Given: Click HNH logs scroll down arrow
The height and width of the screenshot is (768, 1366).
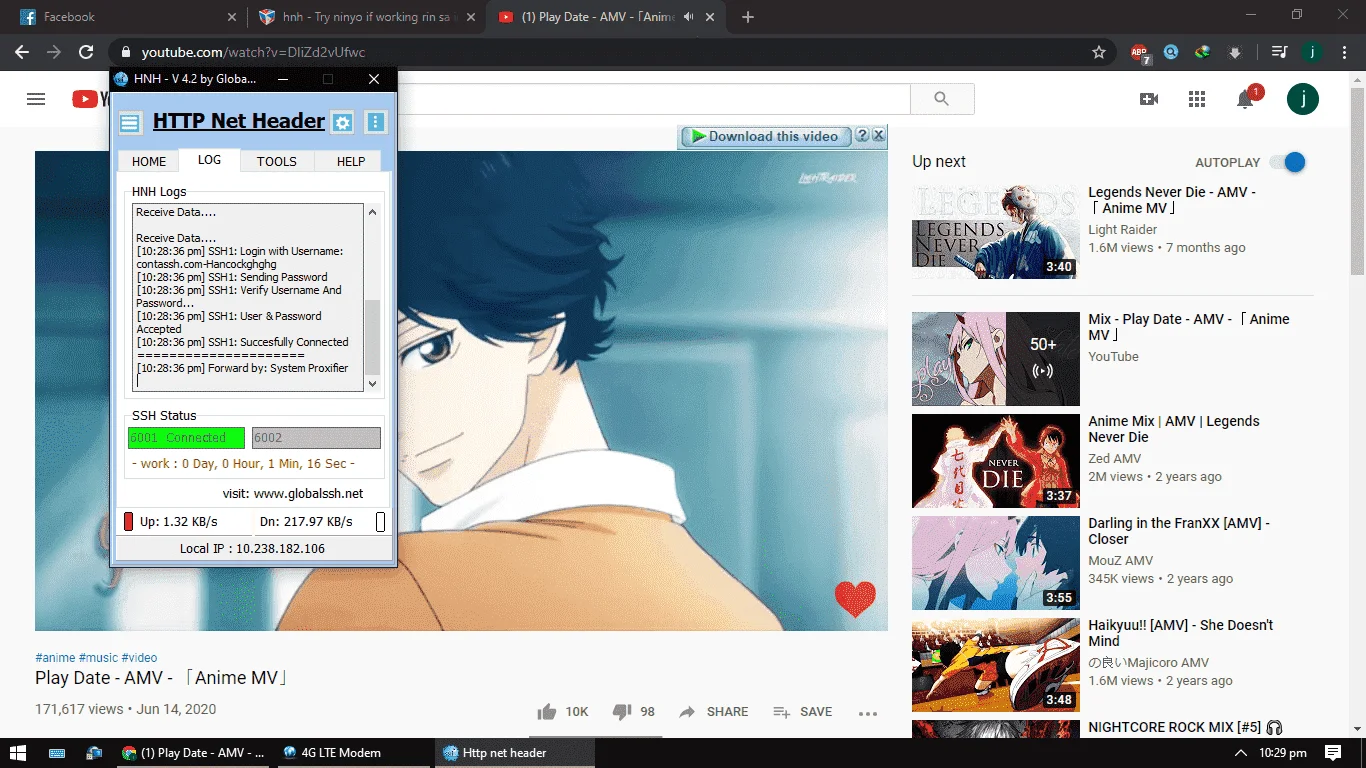Looking at the screenshot, I should (x=373, y=383).
